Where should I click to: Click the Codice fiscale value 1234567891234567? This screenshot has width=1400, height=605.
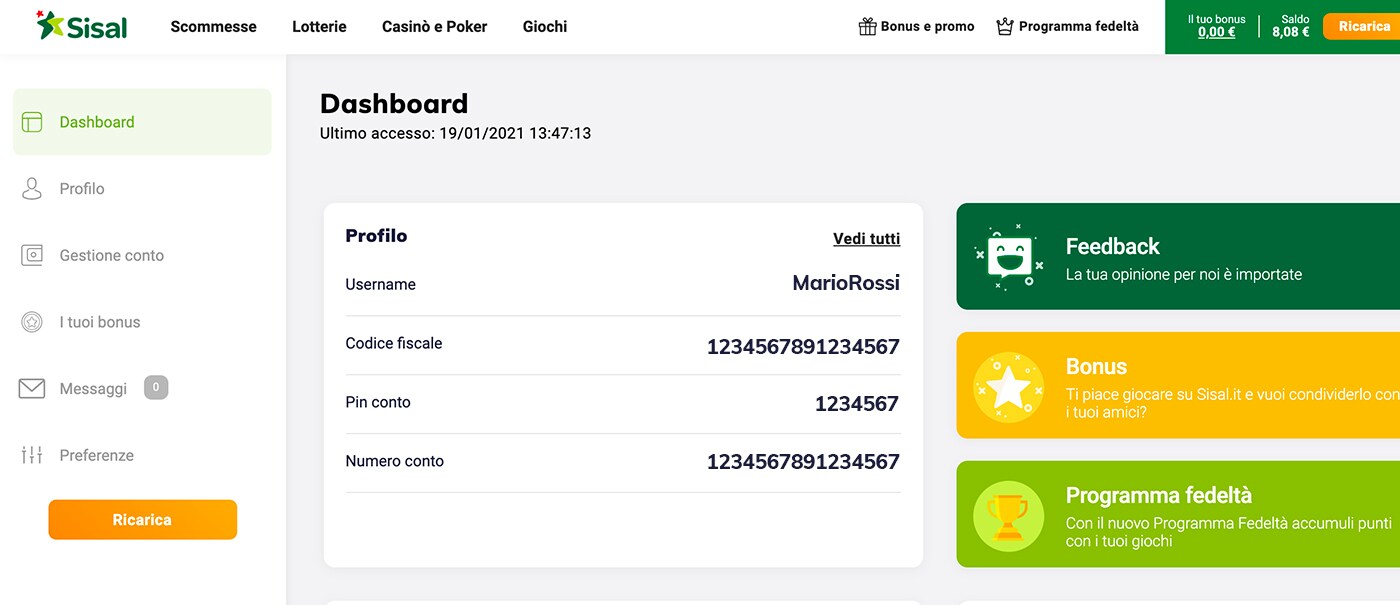tap(803, 347)
